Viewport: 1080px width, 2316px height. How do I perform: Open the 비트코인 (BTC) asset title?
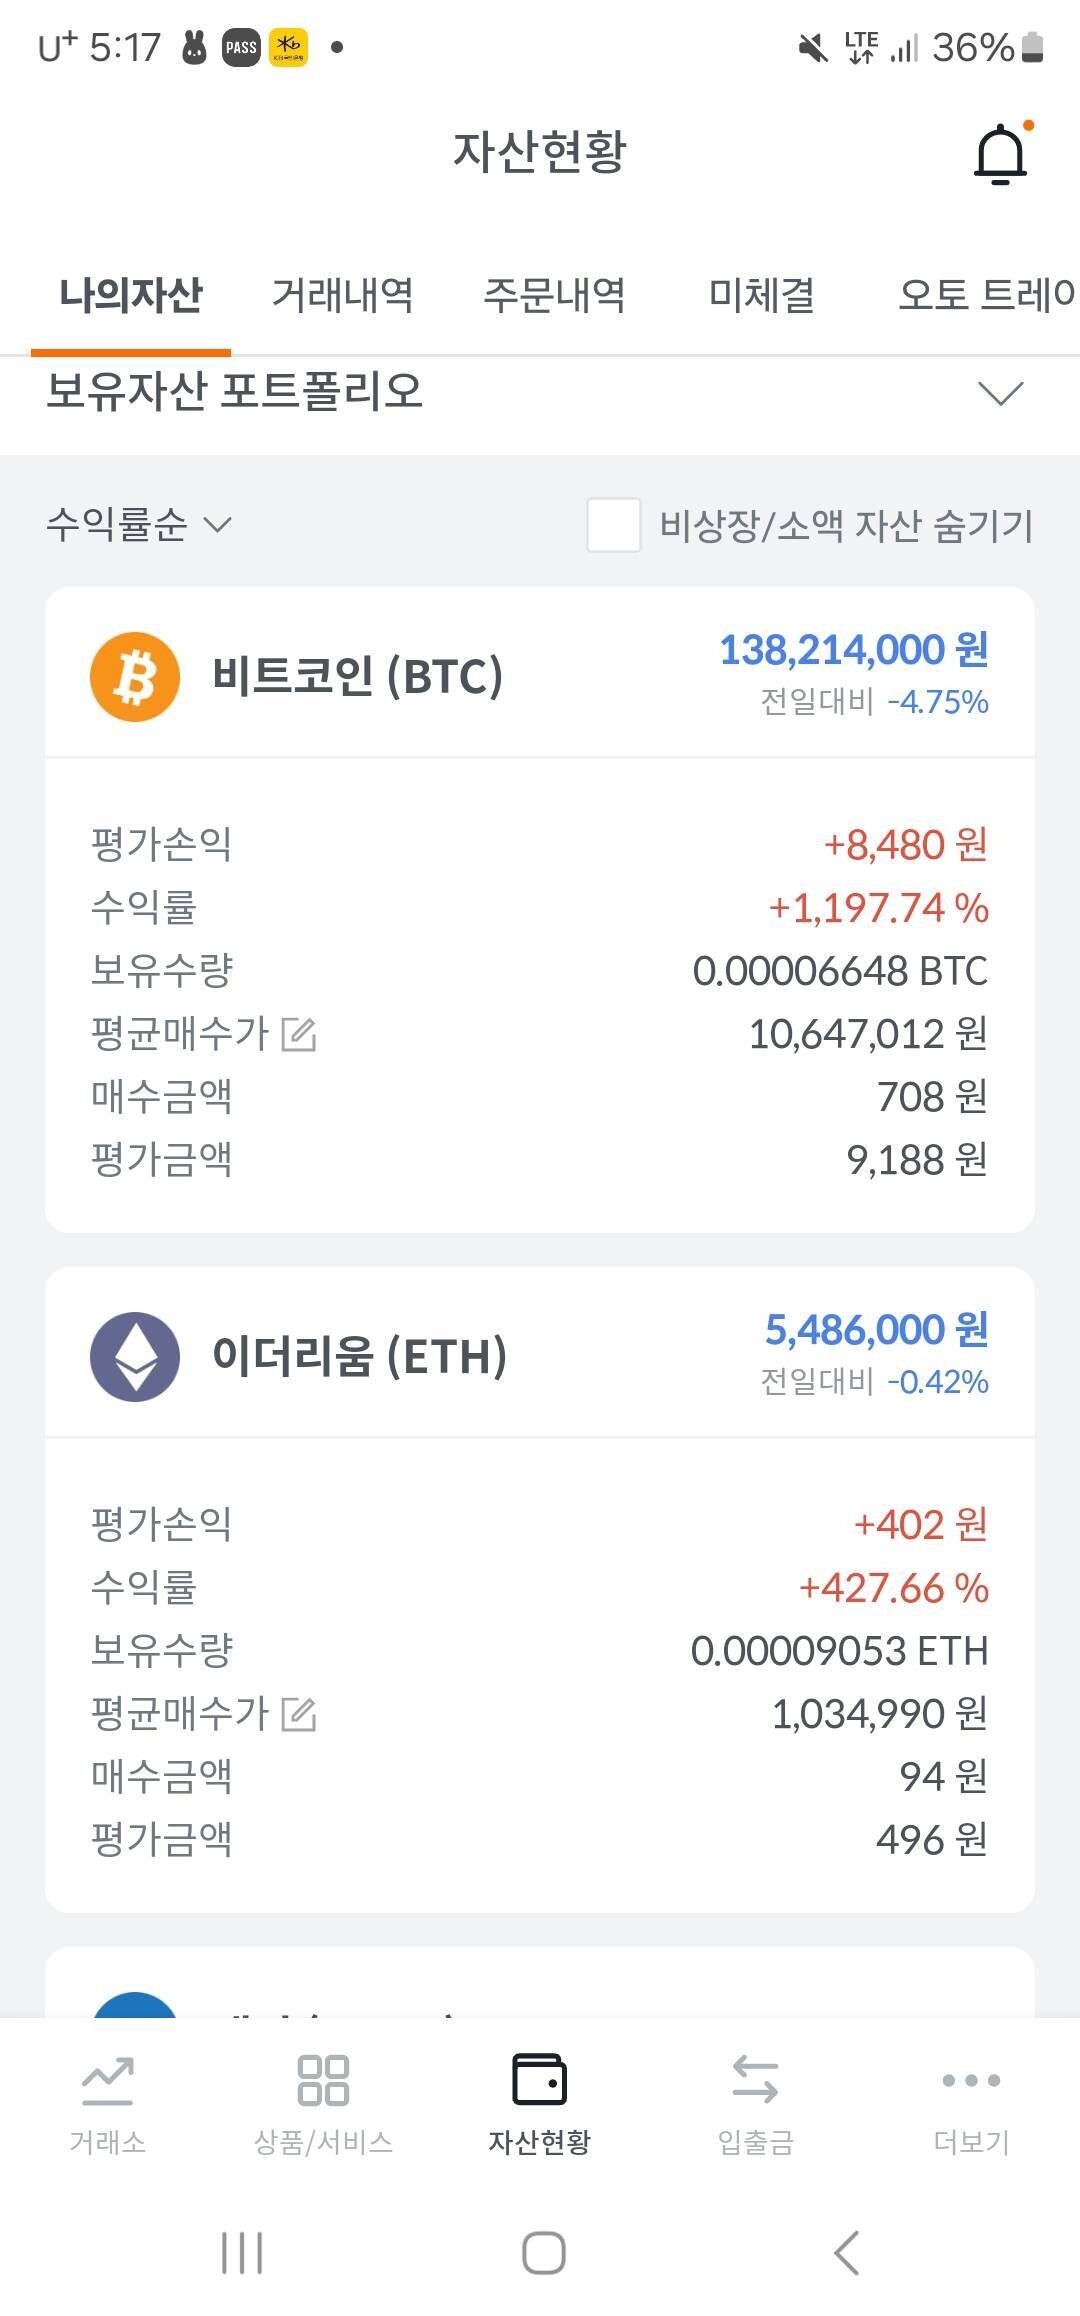click(x=357, y=676)
